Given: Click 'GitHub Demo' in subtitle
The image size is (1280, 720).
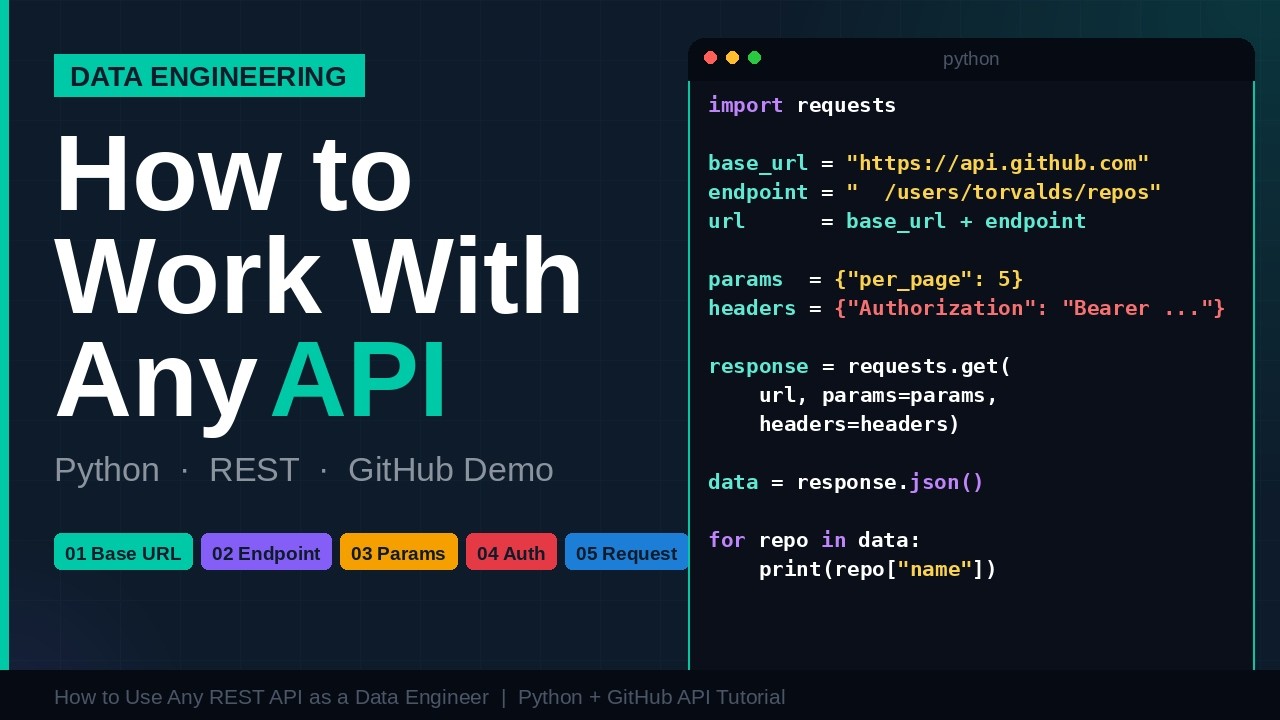Looking at the screenshot, I should pyautogui.click(x=451, y=470).
